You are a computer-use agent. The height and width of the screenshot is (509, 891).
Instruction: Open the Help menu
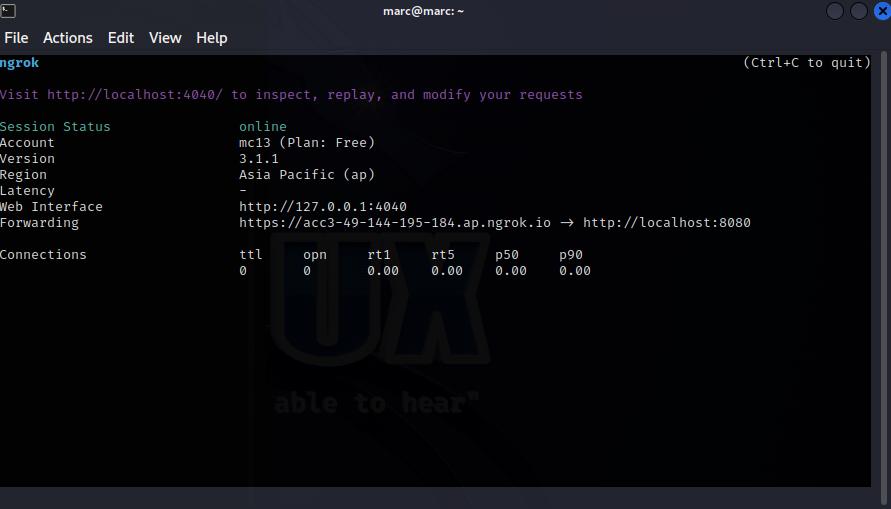211,38
